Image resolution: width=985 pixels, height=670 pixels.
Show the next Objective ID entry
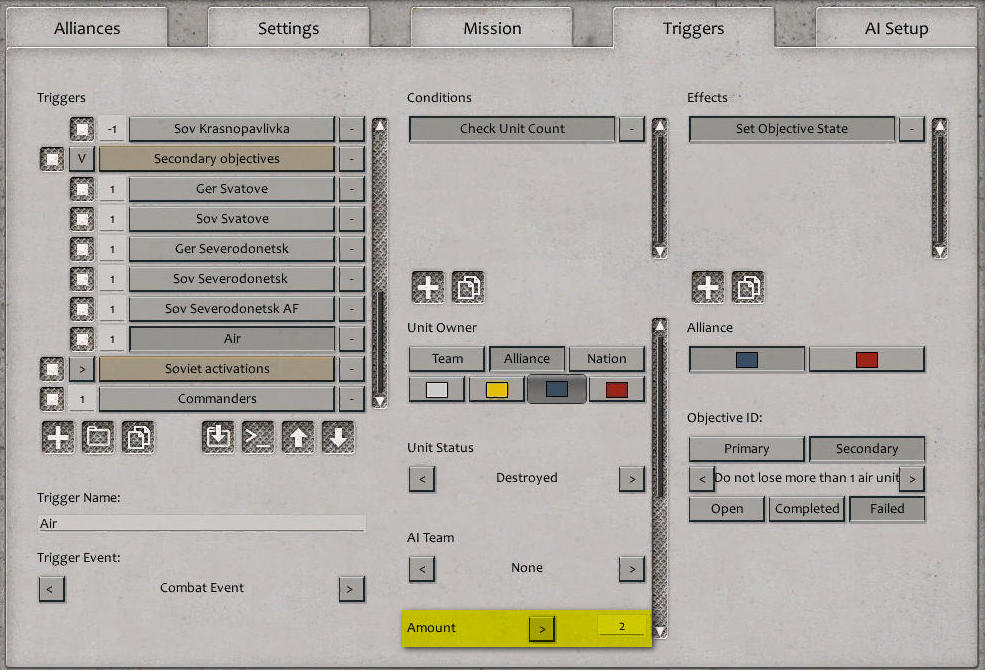tap(912, 478)
